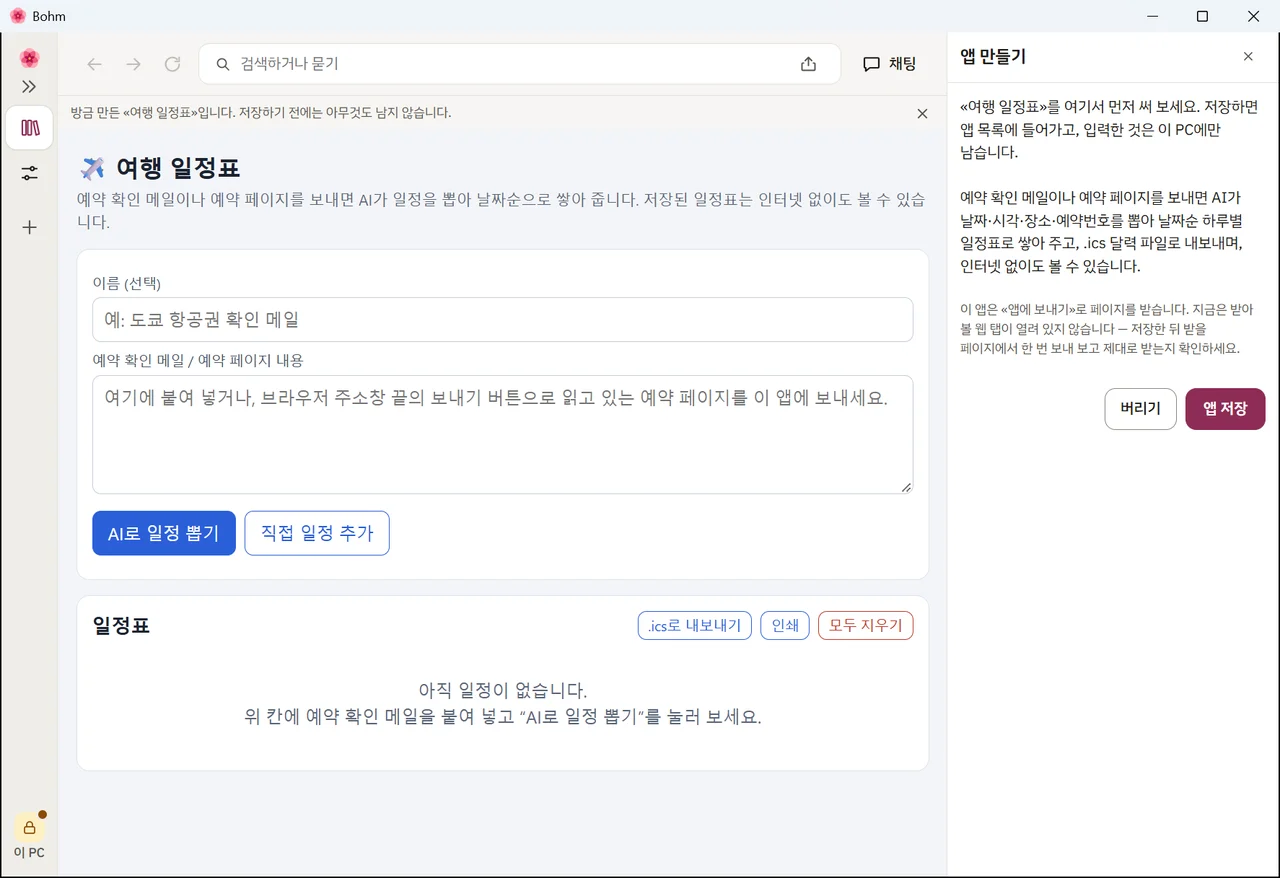Image resolution: width=1280 pixels, height=878 pixels.
Task: Dismiss the 방금 만든 notification banner
Action: point(922,114)
